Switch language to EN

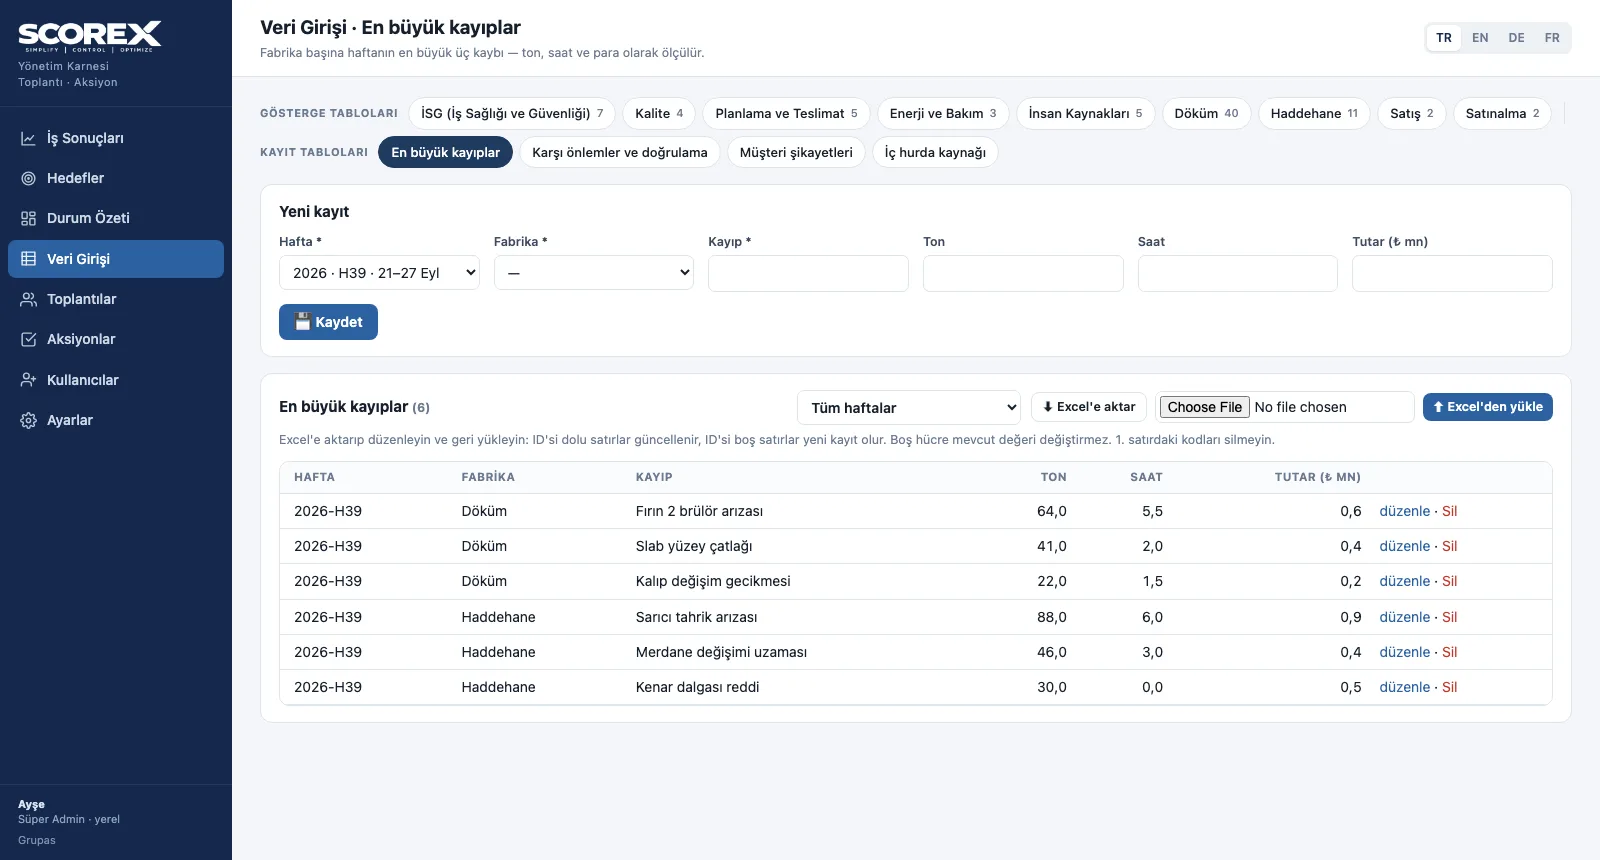click(1480, 38)
